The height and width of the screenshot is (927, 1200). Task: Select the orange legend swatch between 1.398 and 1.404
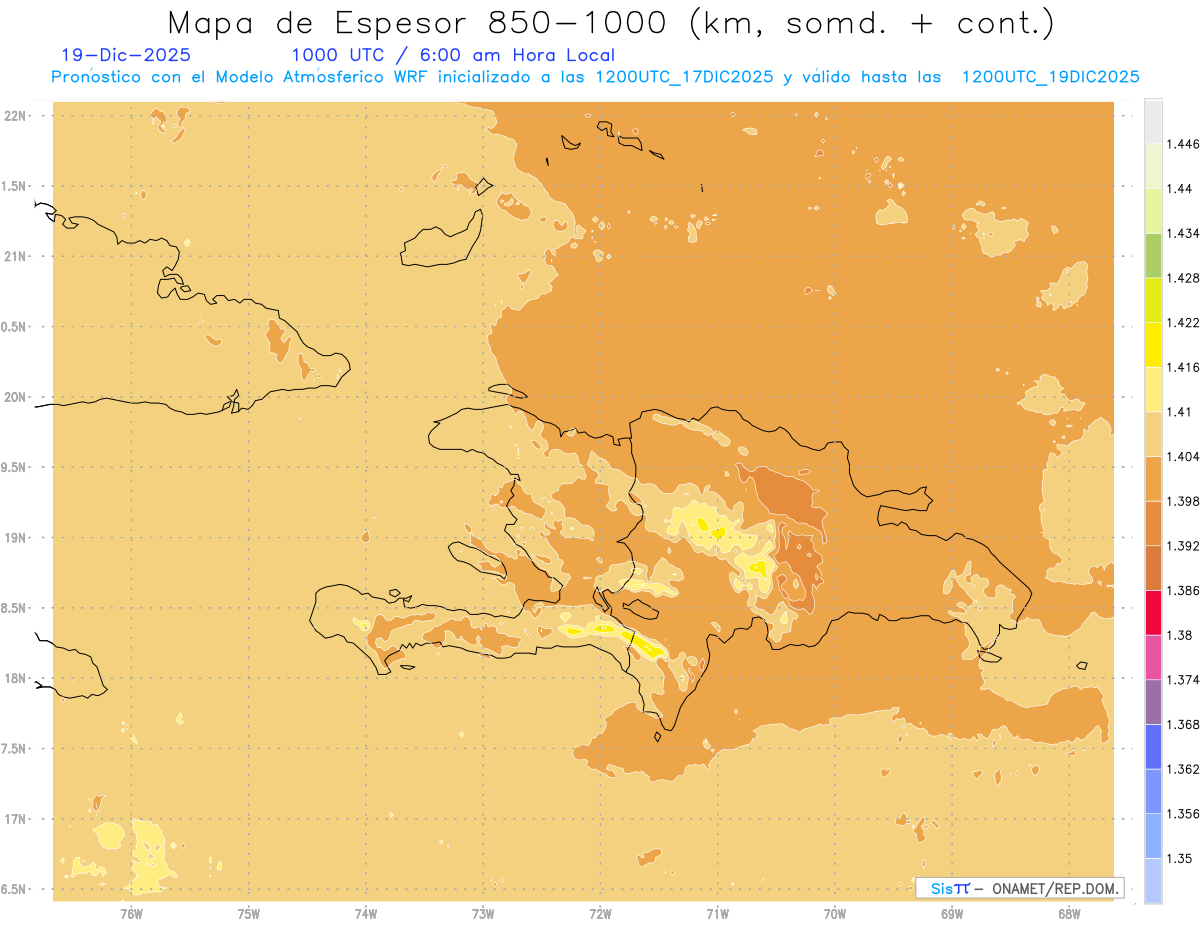[x=1153, y=479]
